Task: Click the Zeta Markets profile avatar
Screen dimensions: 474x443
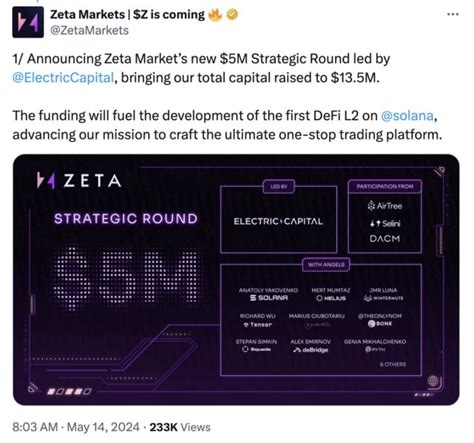Action: (x=28, y=22)
